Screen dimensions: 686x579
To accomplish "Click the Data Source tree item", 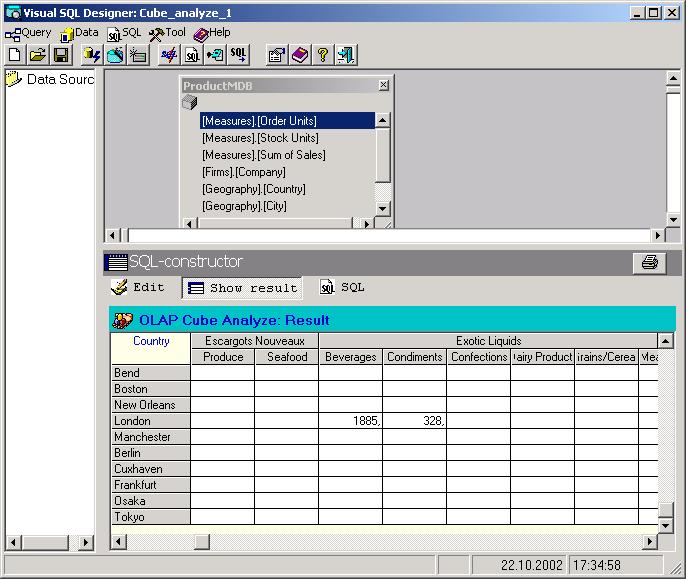I will click(x=58, y=79).
